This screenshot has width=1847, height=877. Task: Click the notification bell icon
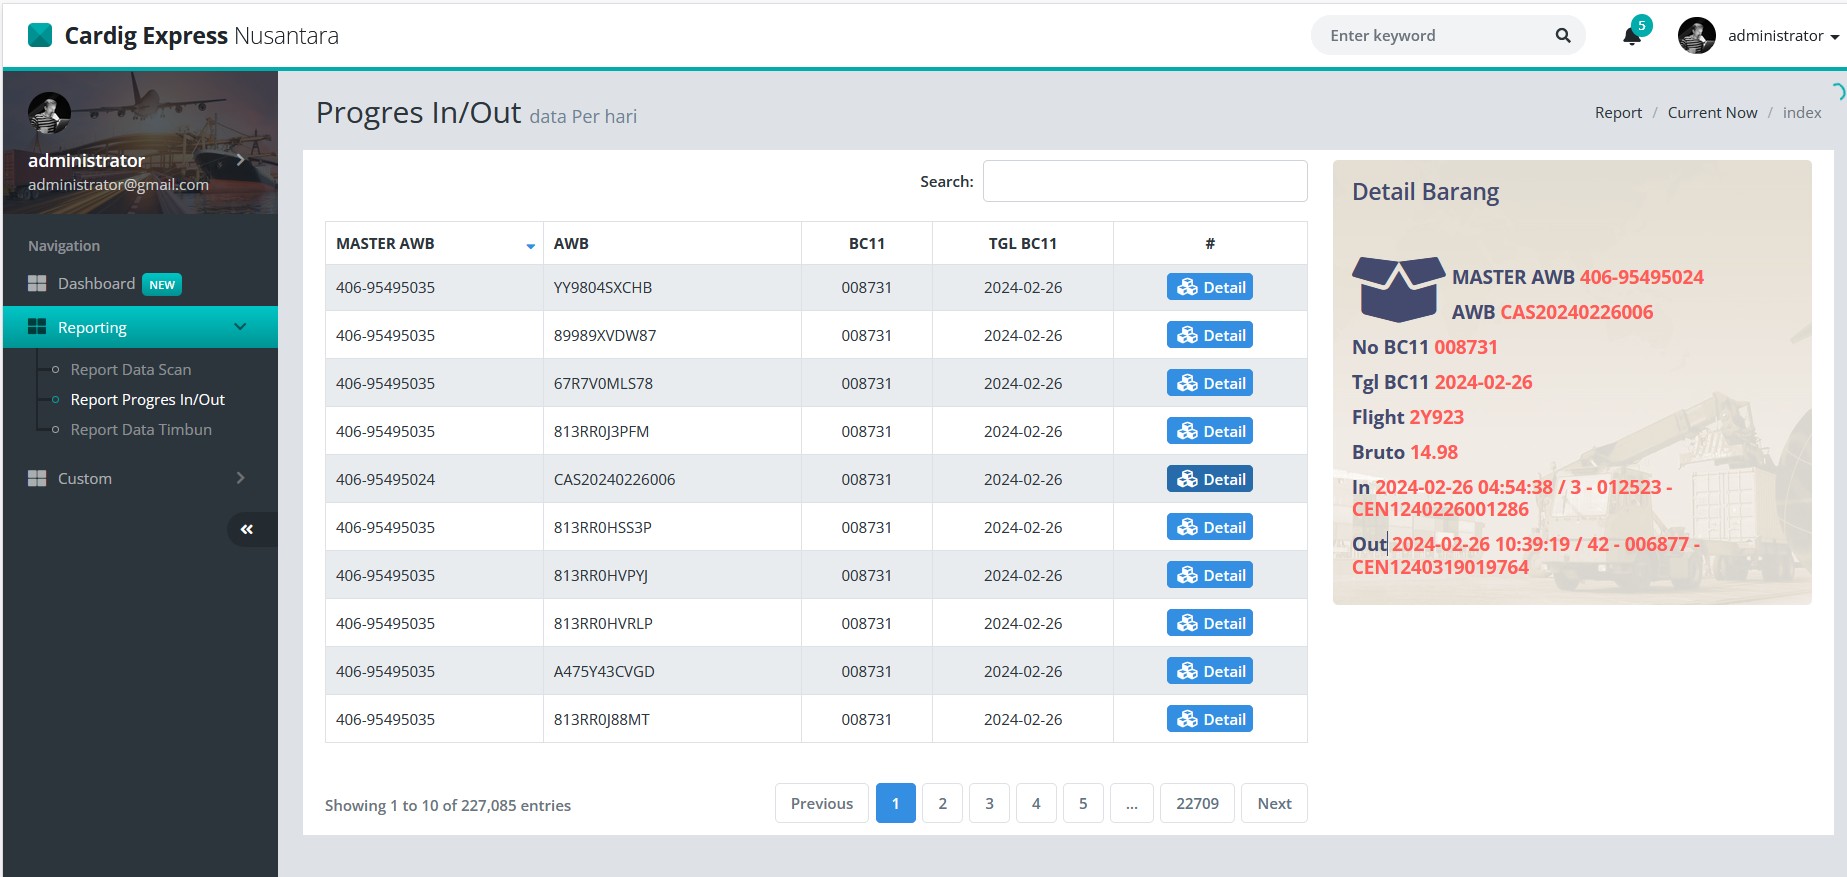coord(1631,37)
